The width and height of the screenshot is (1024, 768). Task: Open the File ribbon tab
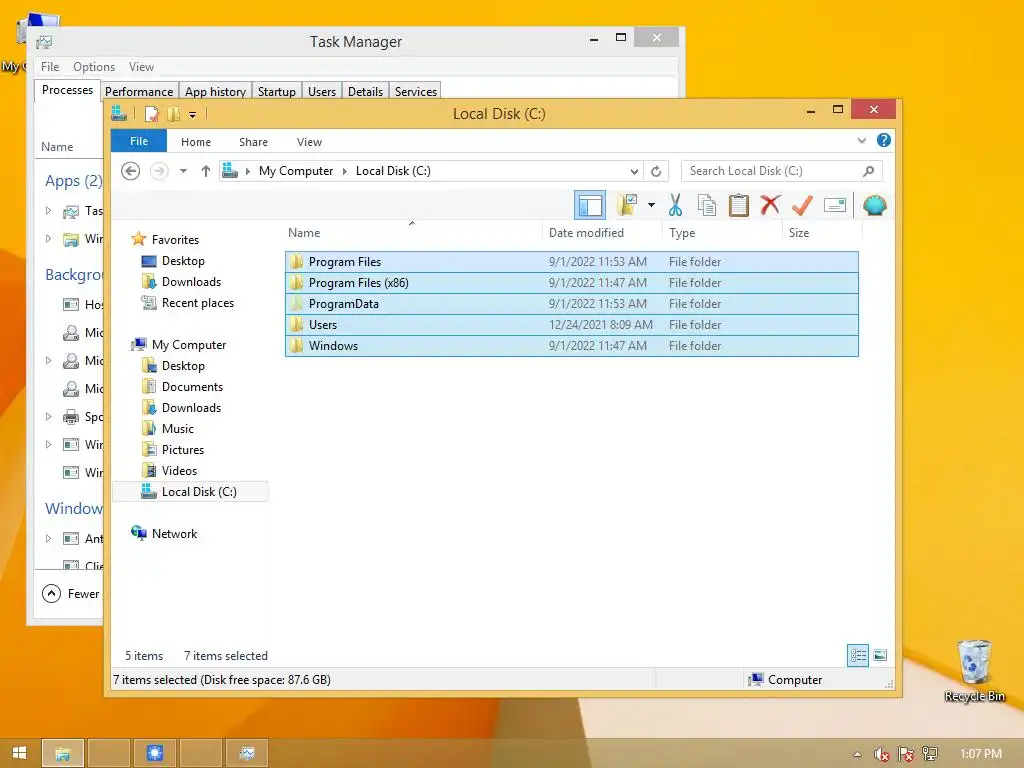click(x=139, y=141)
